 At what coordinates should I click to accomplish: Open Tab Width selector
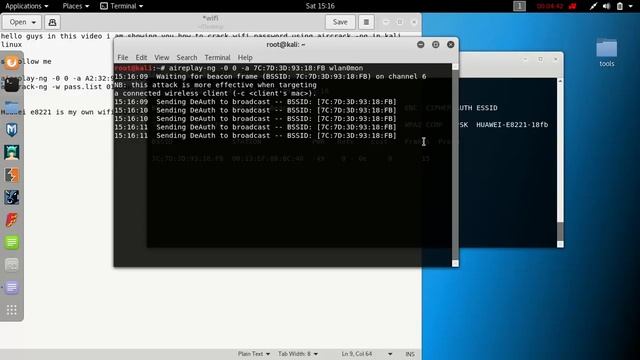[x=298, y=354]
